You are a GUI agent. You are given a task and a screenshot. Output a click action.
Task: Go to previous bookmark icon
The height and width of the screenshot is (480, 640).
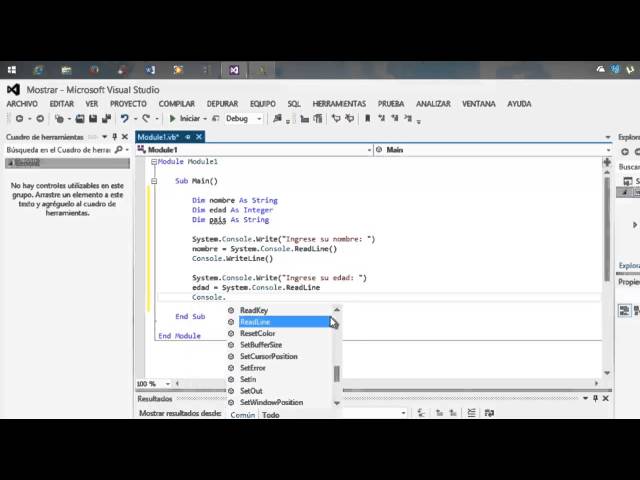coord(382,118)
